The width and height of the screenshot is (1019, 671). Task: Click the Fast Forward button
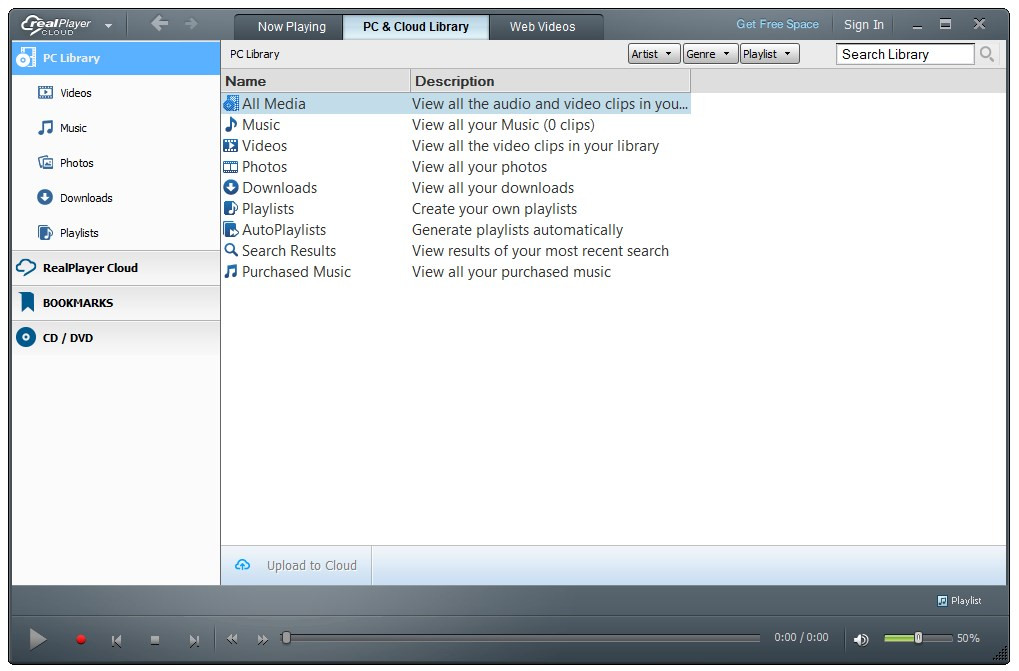[x=263, y=640]
